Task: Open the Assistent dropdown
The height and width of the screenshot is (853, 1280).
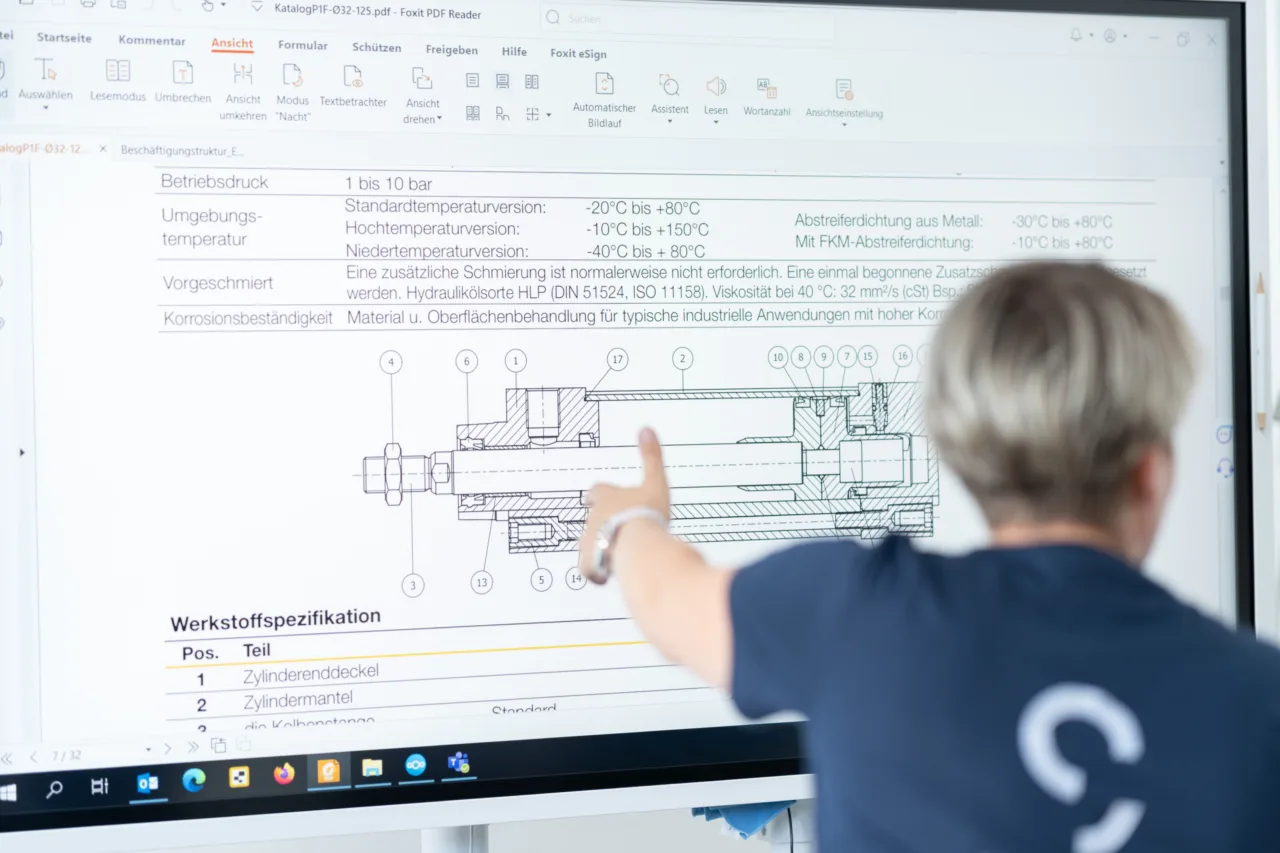Action: pyautogui.click(x=669, y=121)
